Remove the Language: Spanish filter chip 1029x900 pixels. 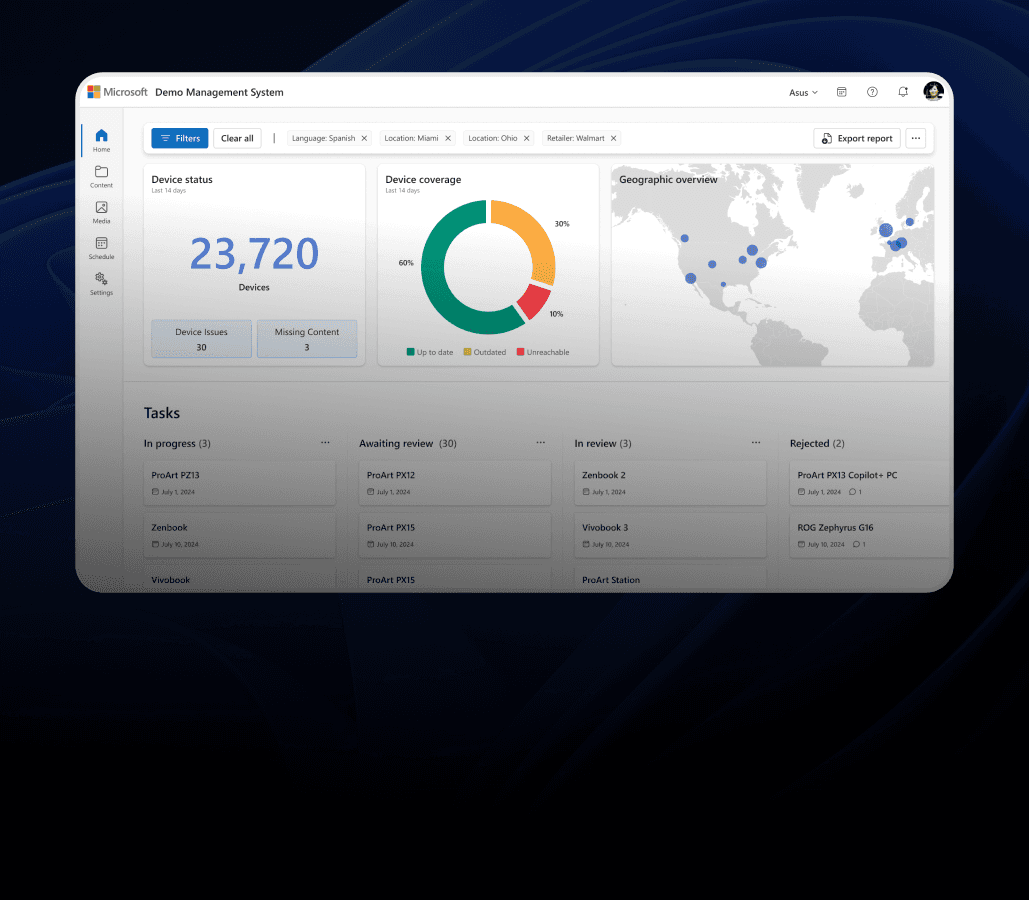(364, 139)
